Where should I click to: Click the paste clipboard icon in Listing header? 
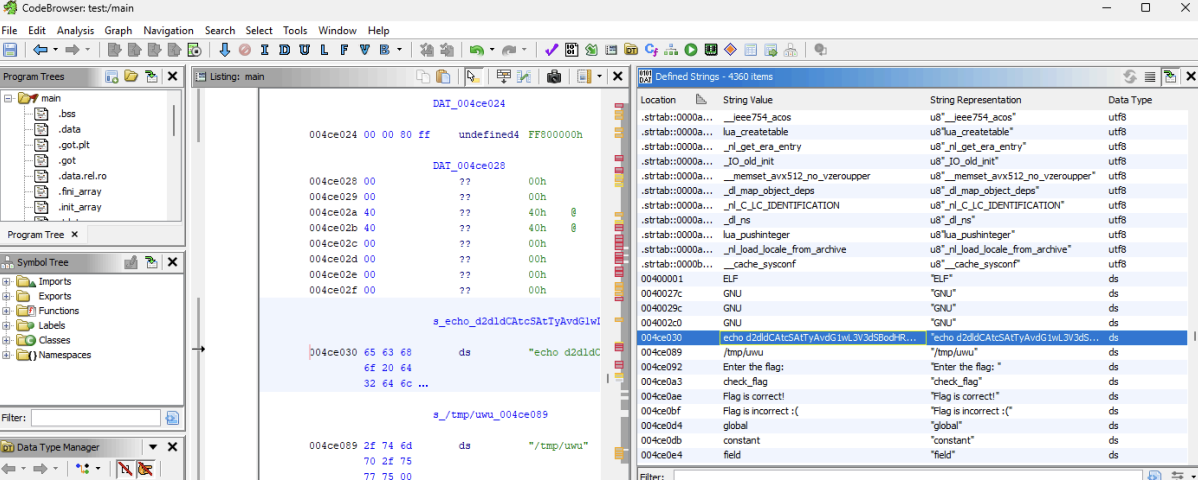point(442,76)
